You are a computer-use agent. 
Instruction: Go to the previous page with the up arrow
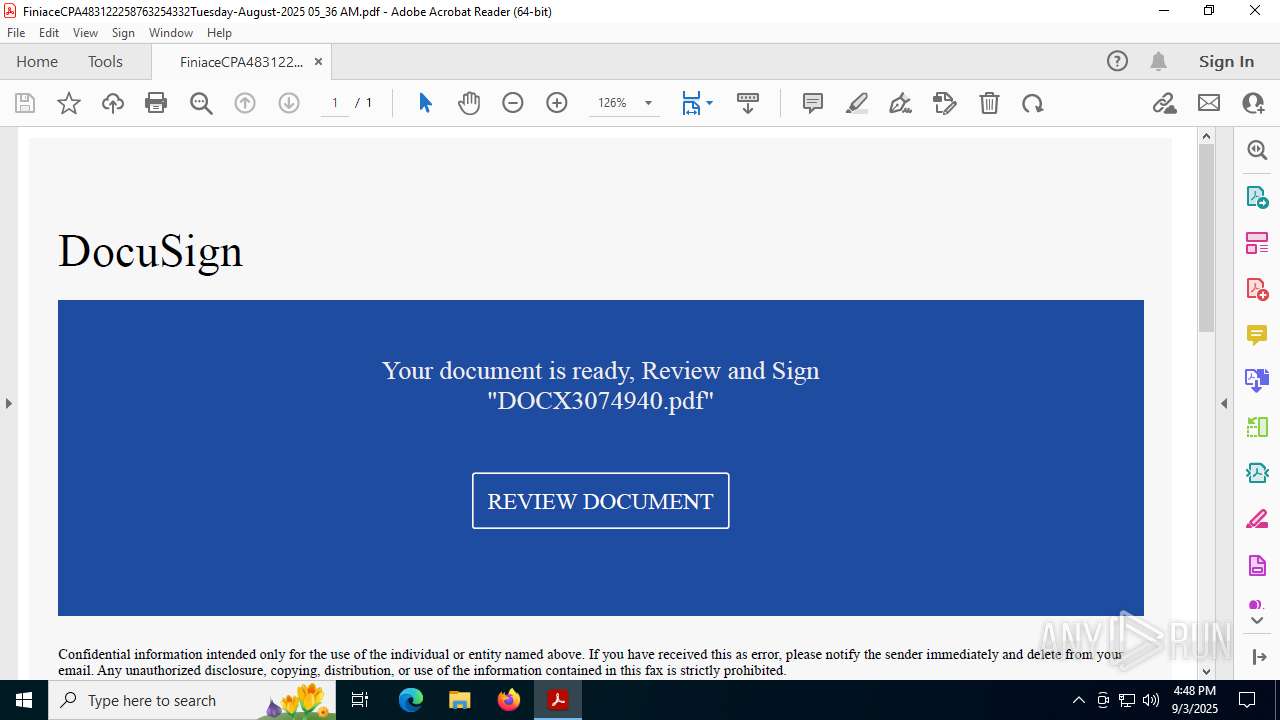coord(245,103)
